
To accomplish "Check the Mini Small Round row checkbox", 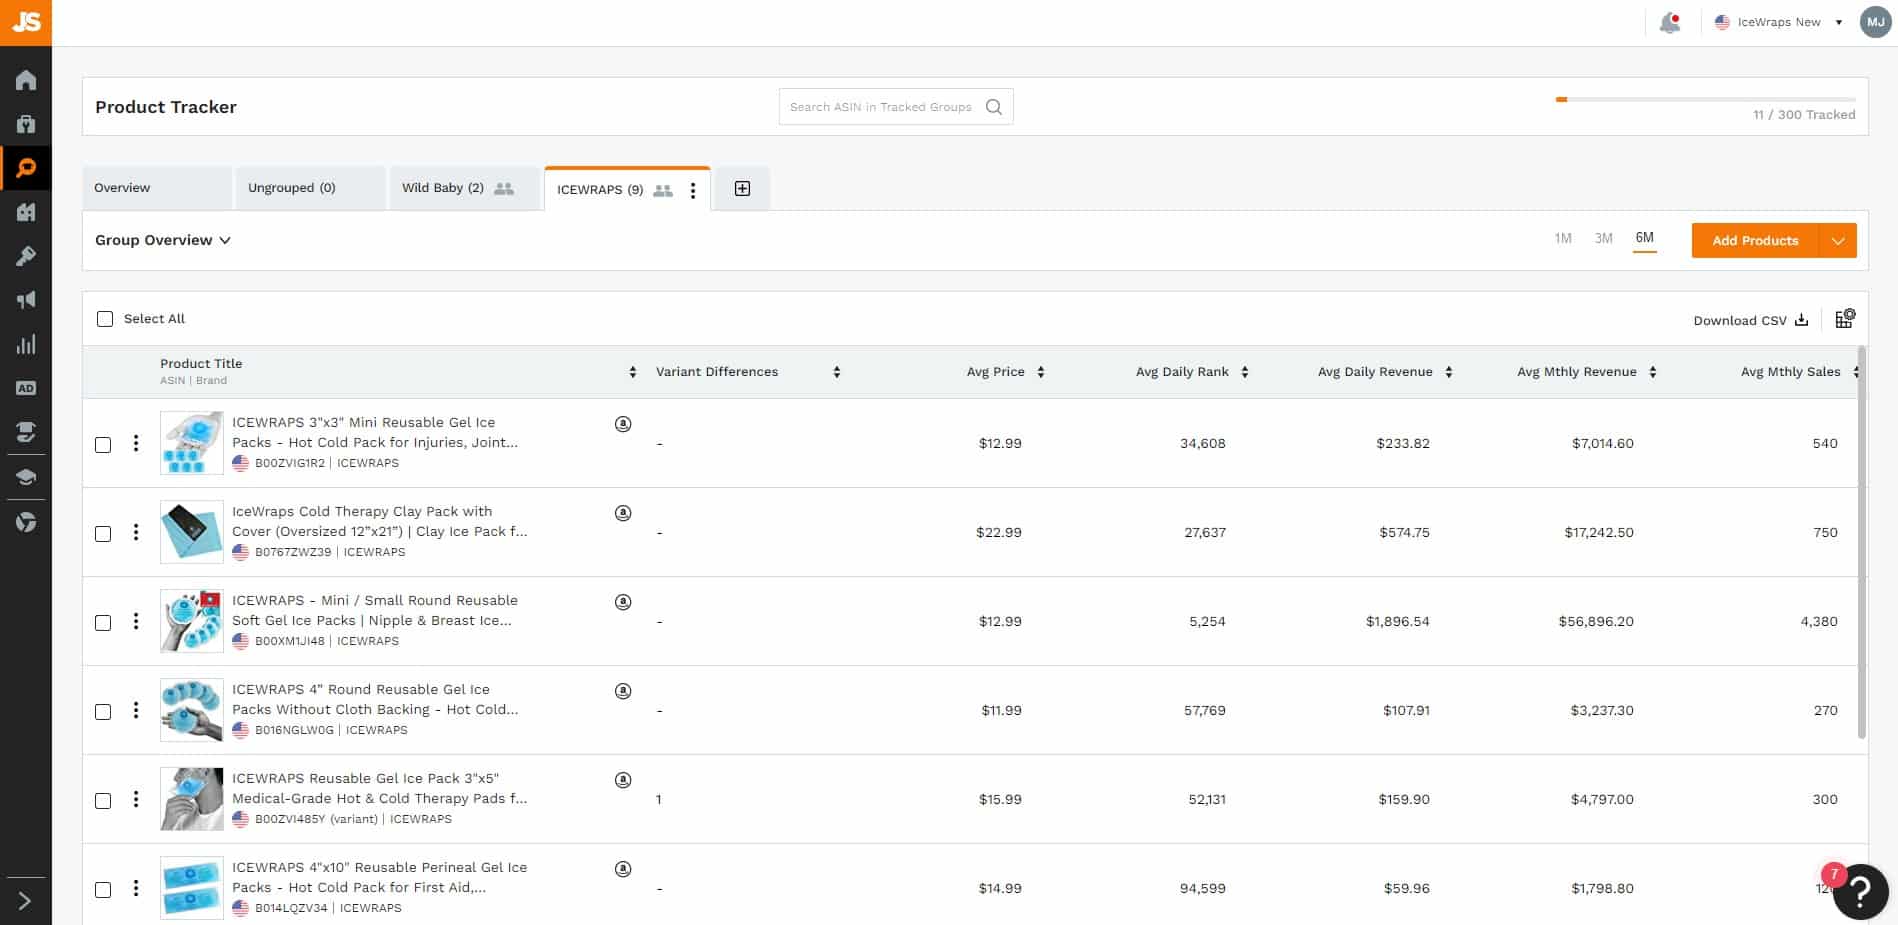I will point(103,623).
